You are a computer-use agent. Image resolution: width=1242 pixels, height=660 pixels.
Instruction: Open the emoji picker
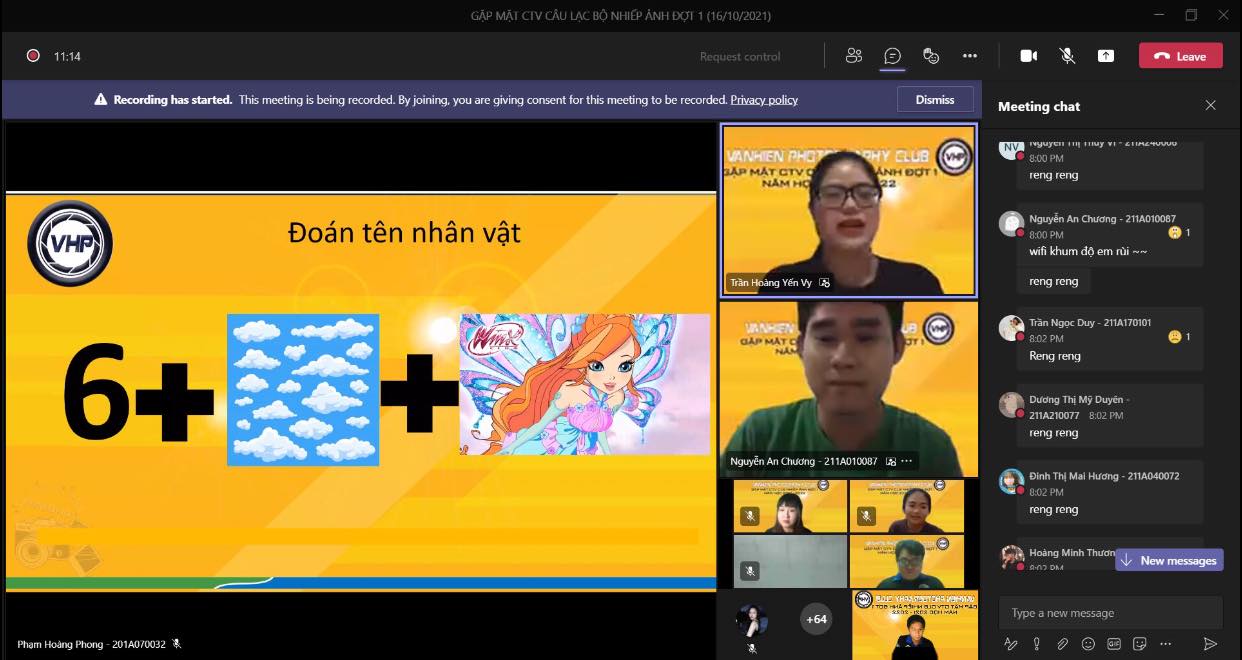coord(1088,644)
